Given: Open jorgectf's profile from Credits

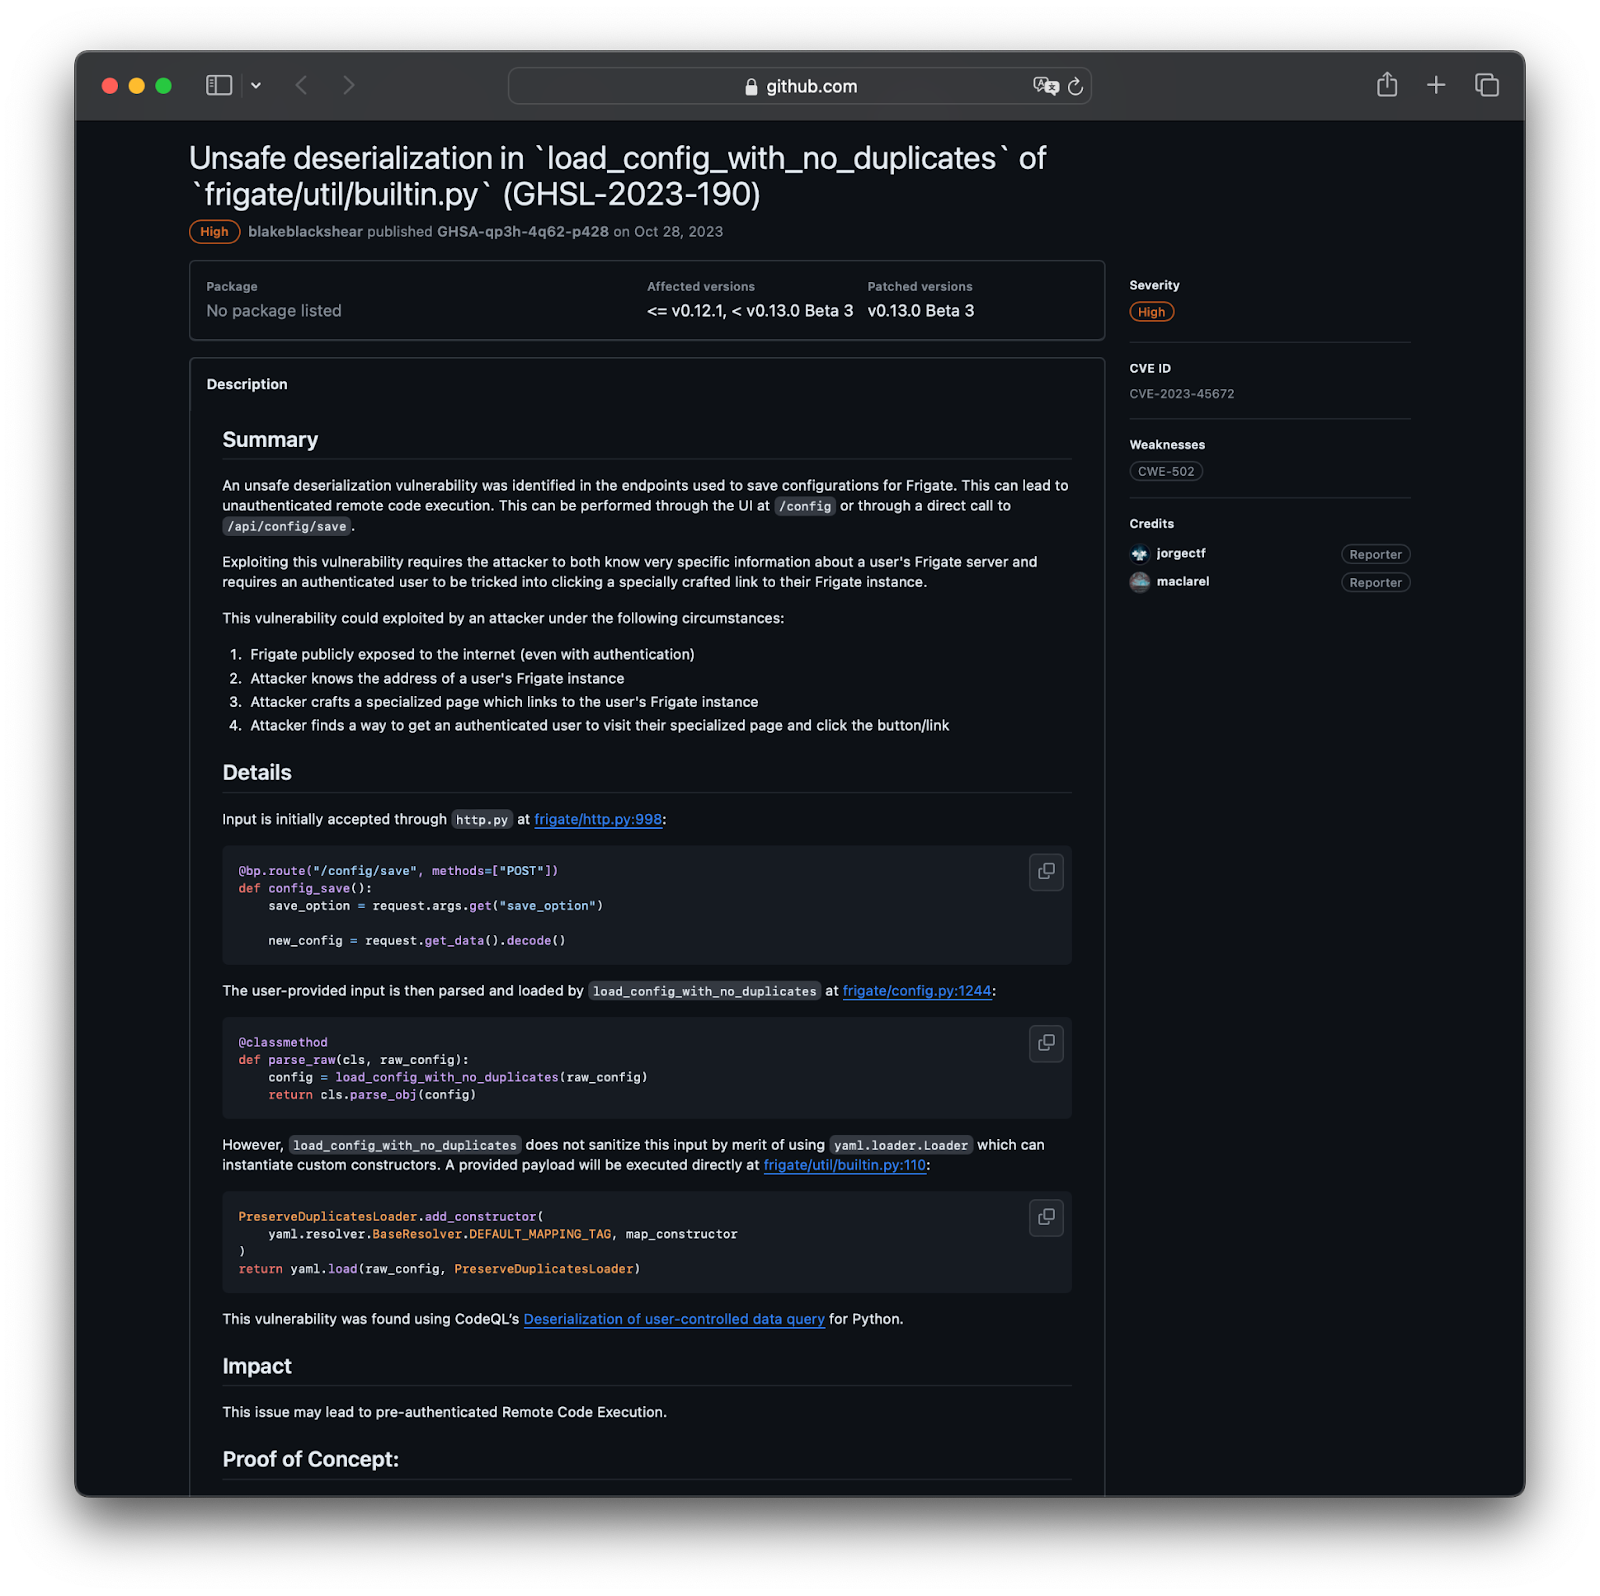Looking at the screenshot, I should (1181, 554).
